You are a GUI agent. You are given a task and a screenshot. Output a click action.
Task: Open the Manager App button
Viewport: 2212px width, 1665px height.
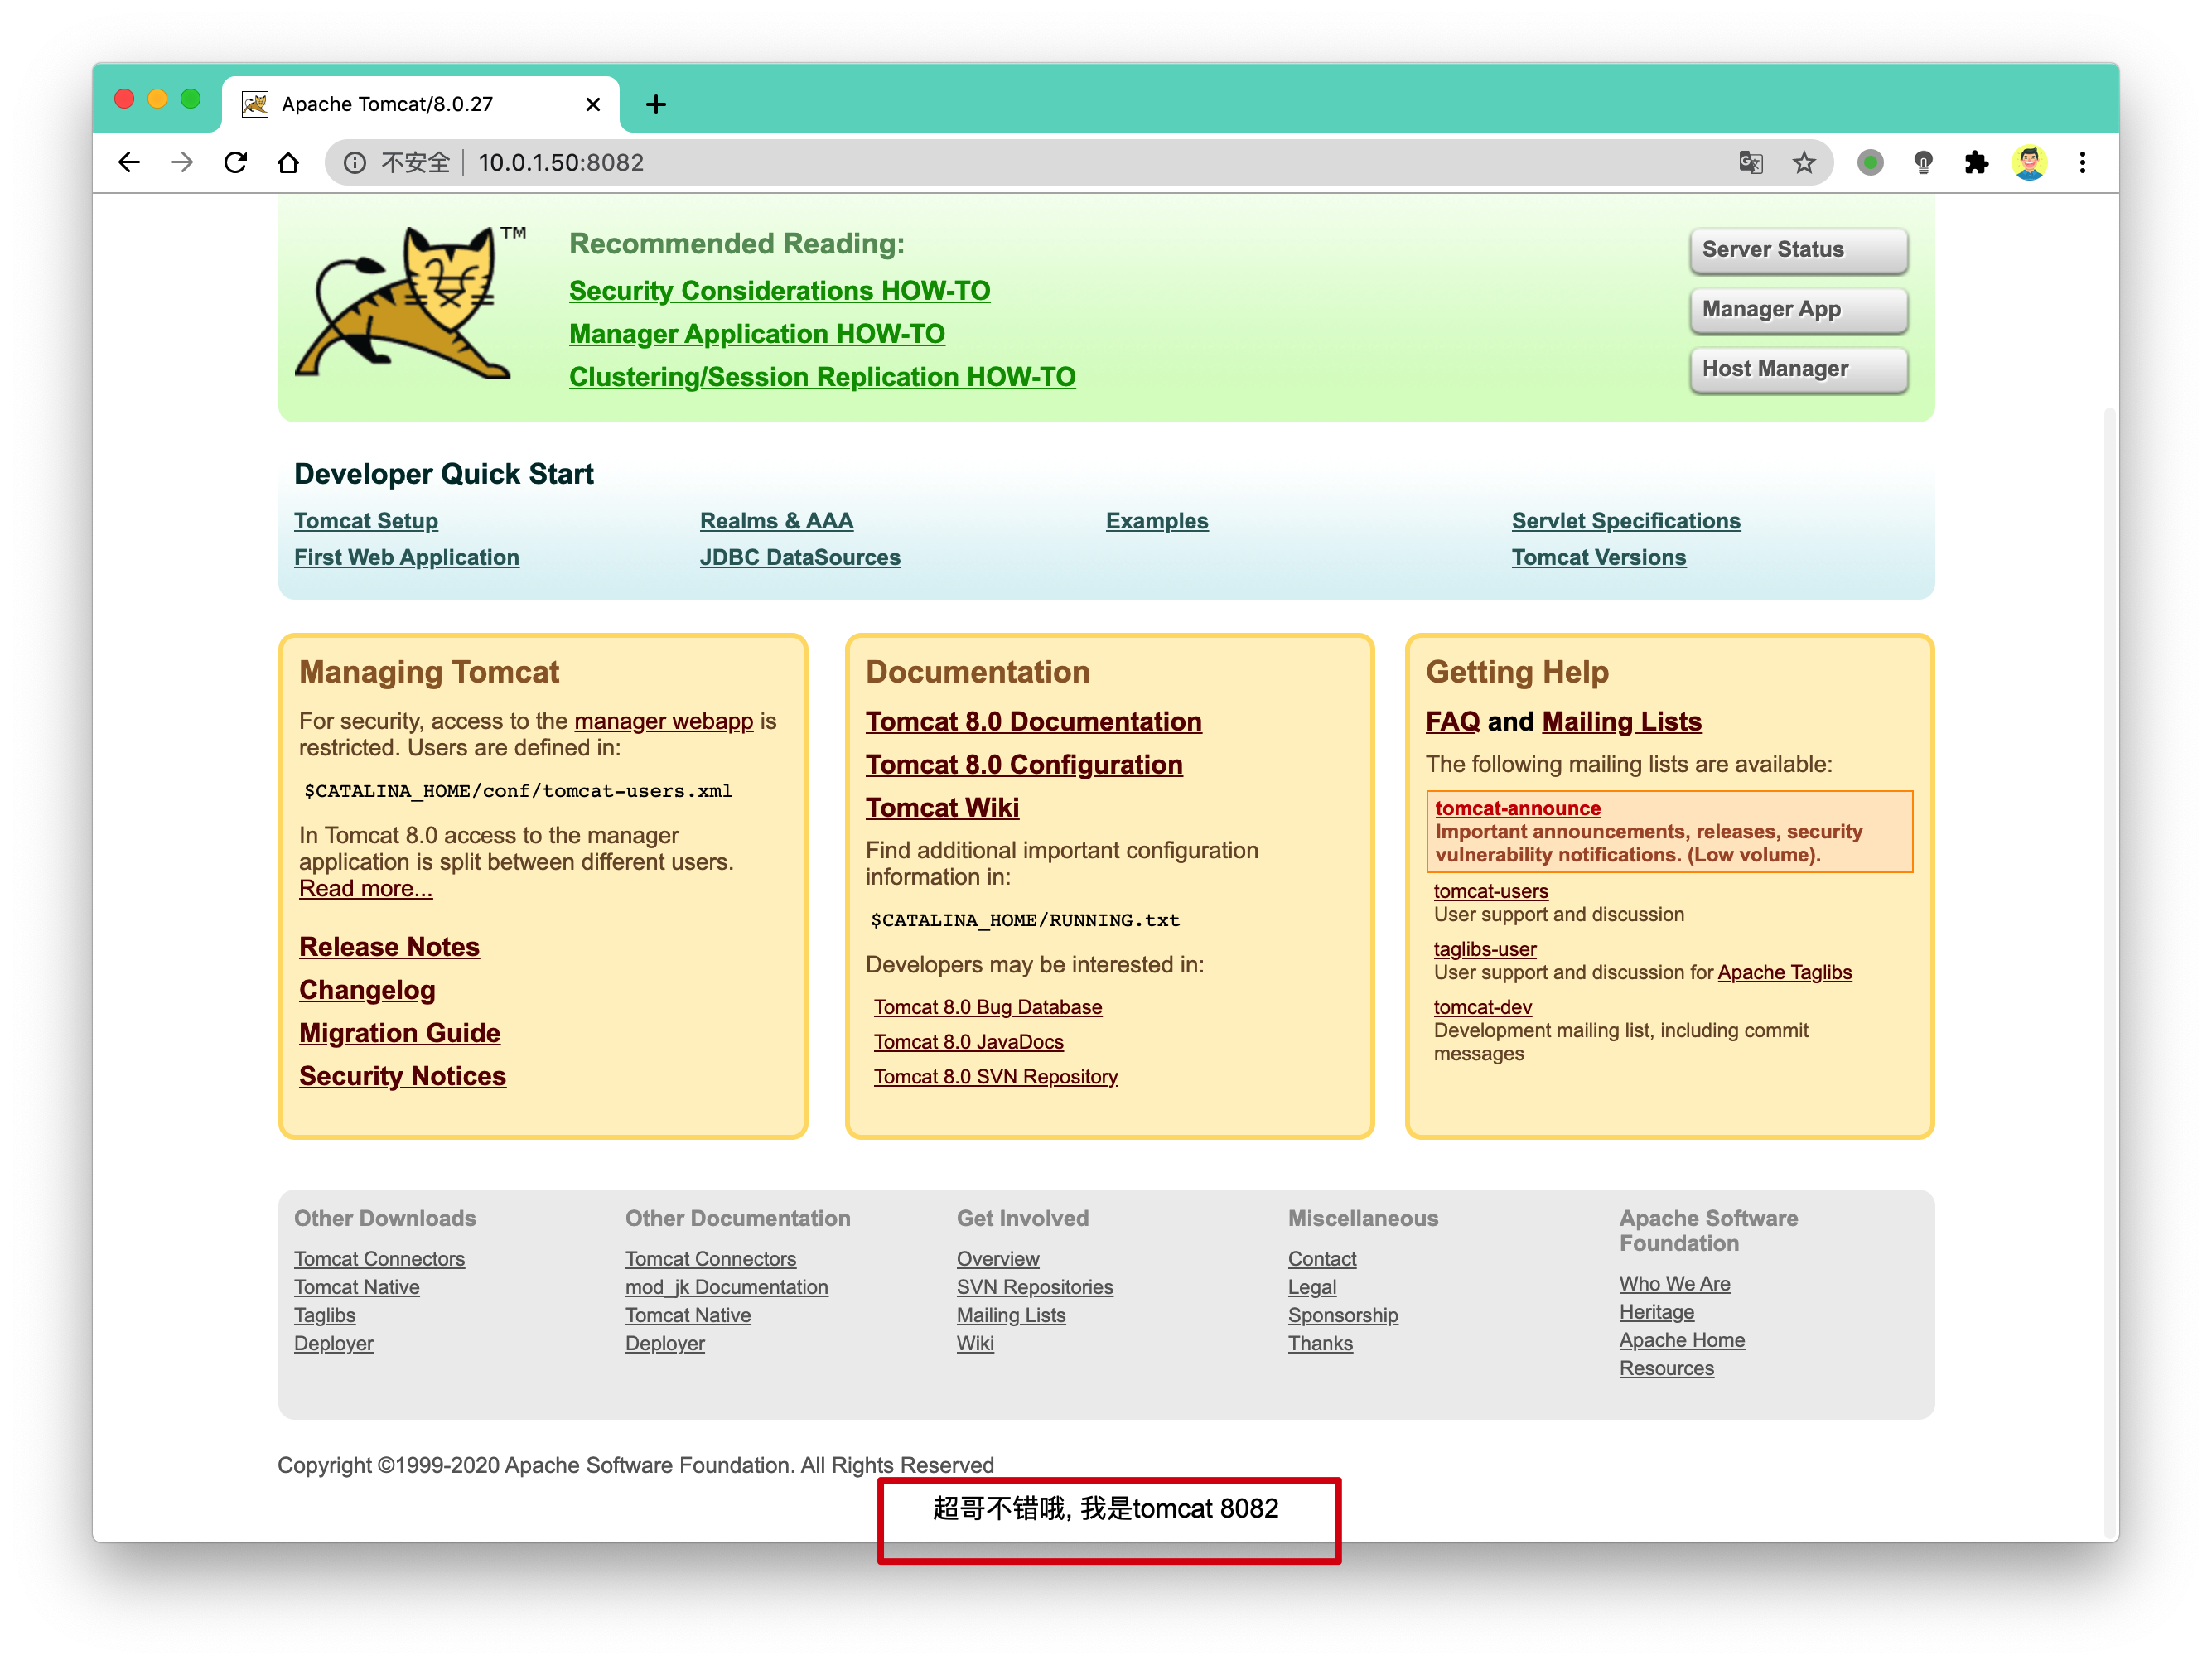(x=1798, y=310)
